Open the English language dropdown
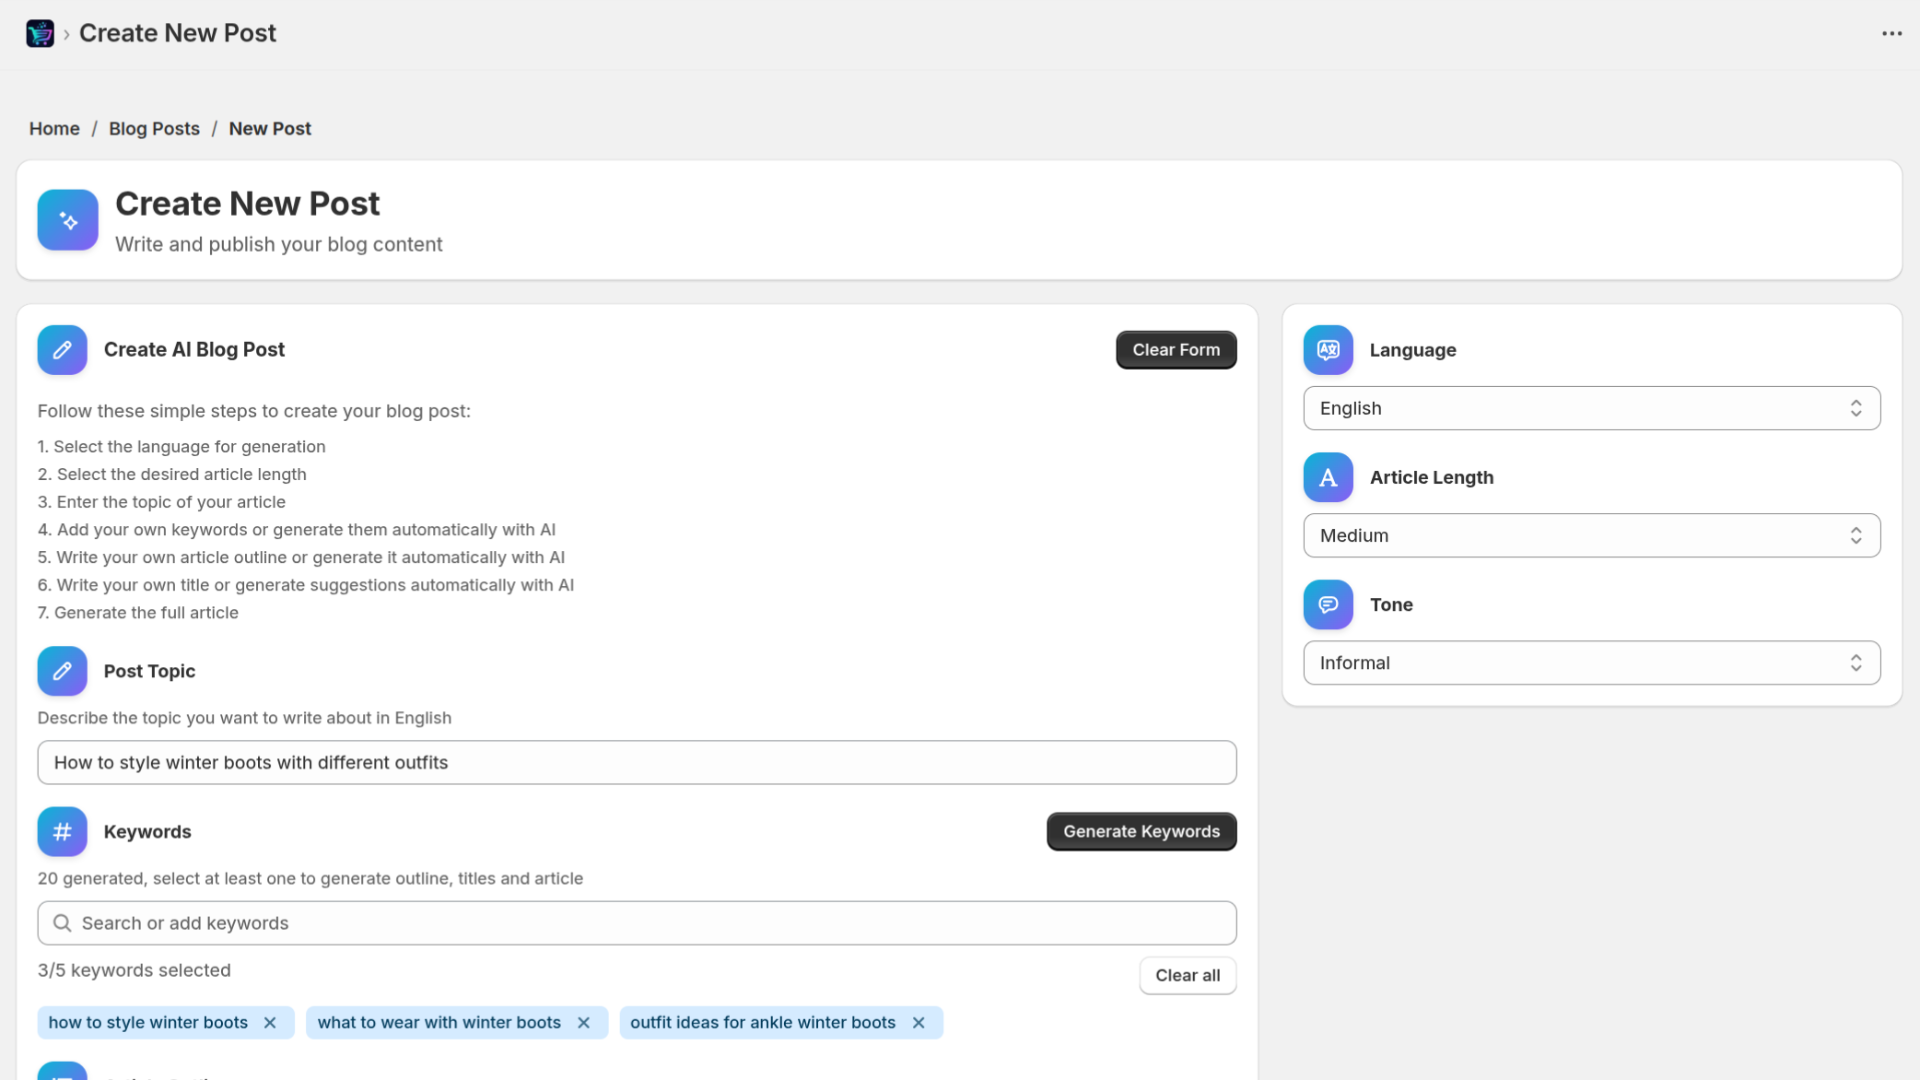1920x1080 pixels. pyautogui.click(x=1591, y=408)
